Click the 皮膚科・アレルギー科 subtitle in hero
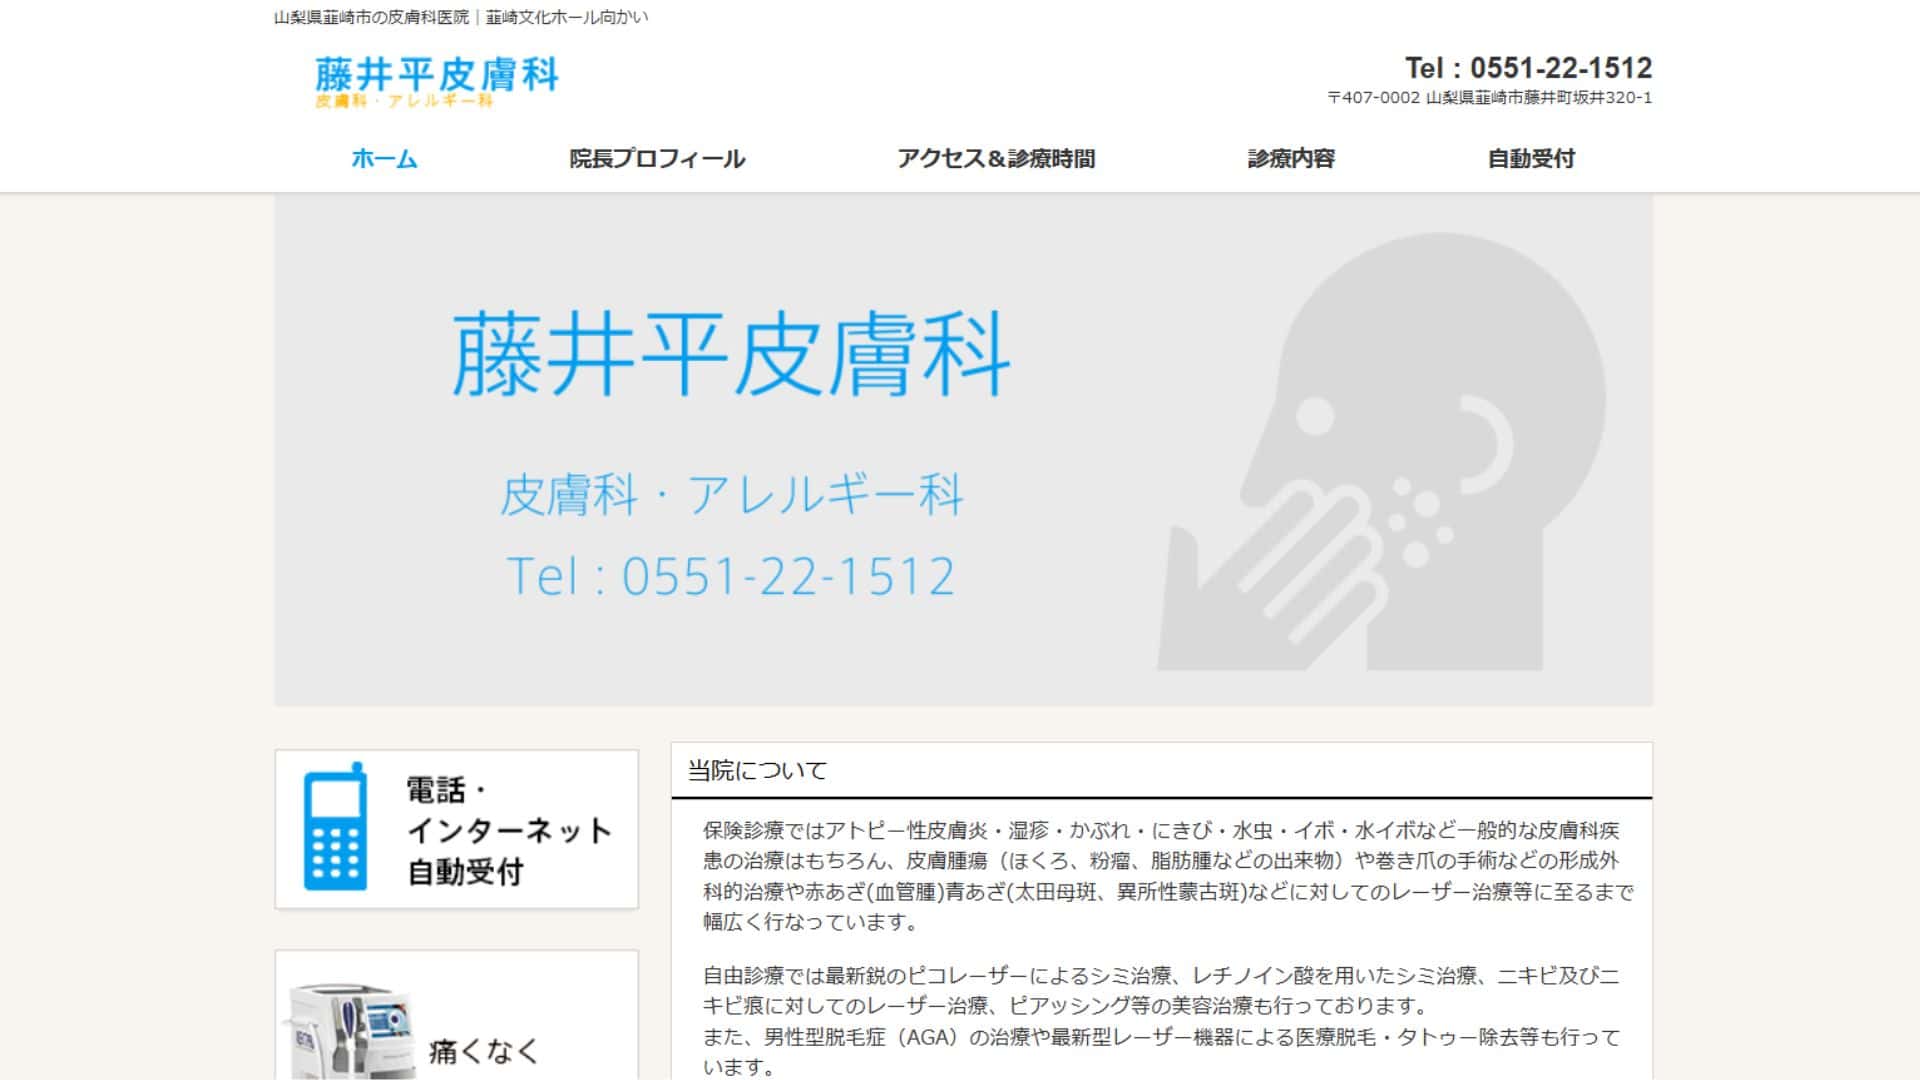The width and height of the screenshot is (1920, 1080). [x=733, y=496]
